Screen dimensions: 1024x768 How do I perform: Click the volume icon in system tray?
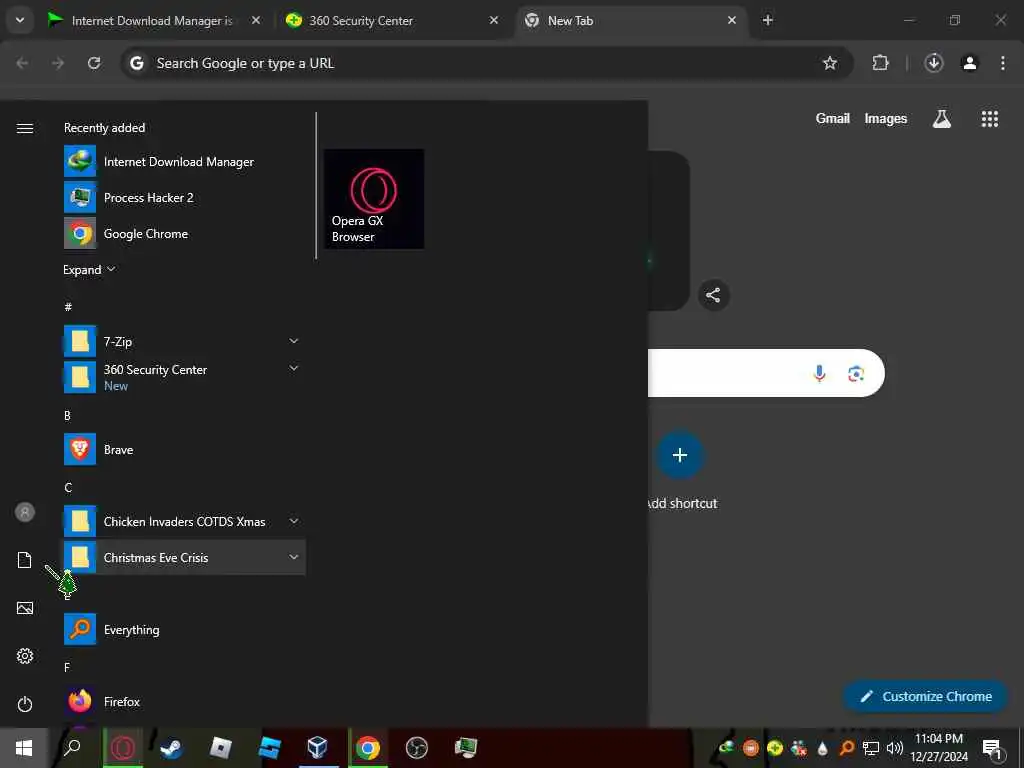(x=895, y=748)
